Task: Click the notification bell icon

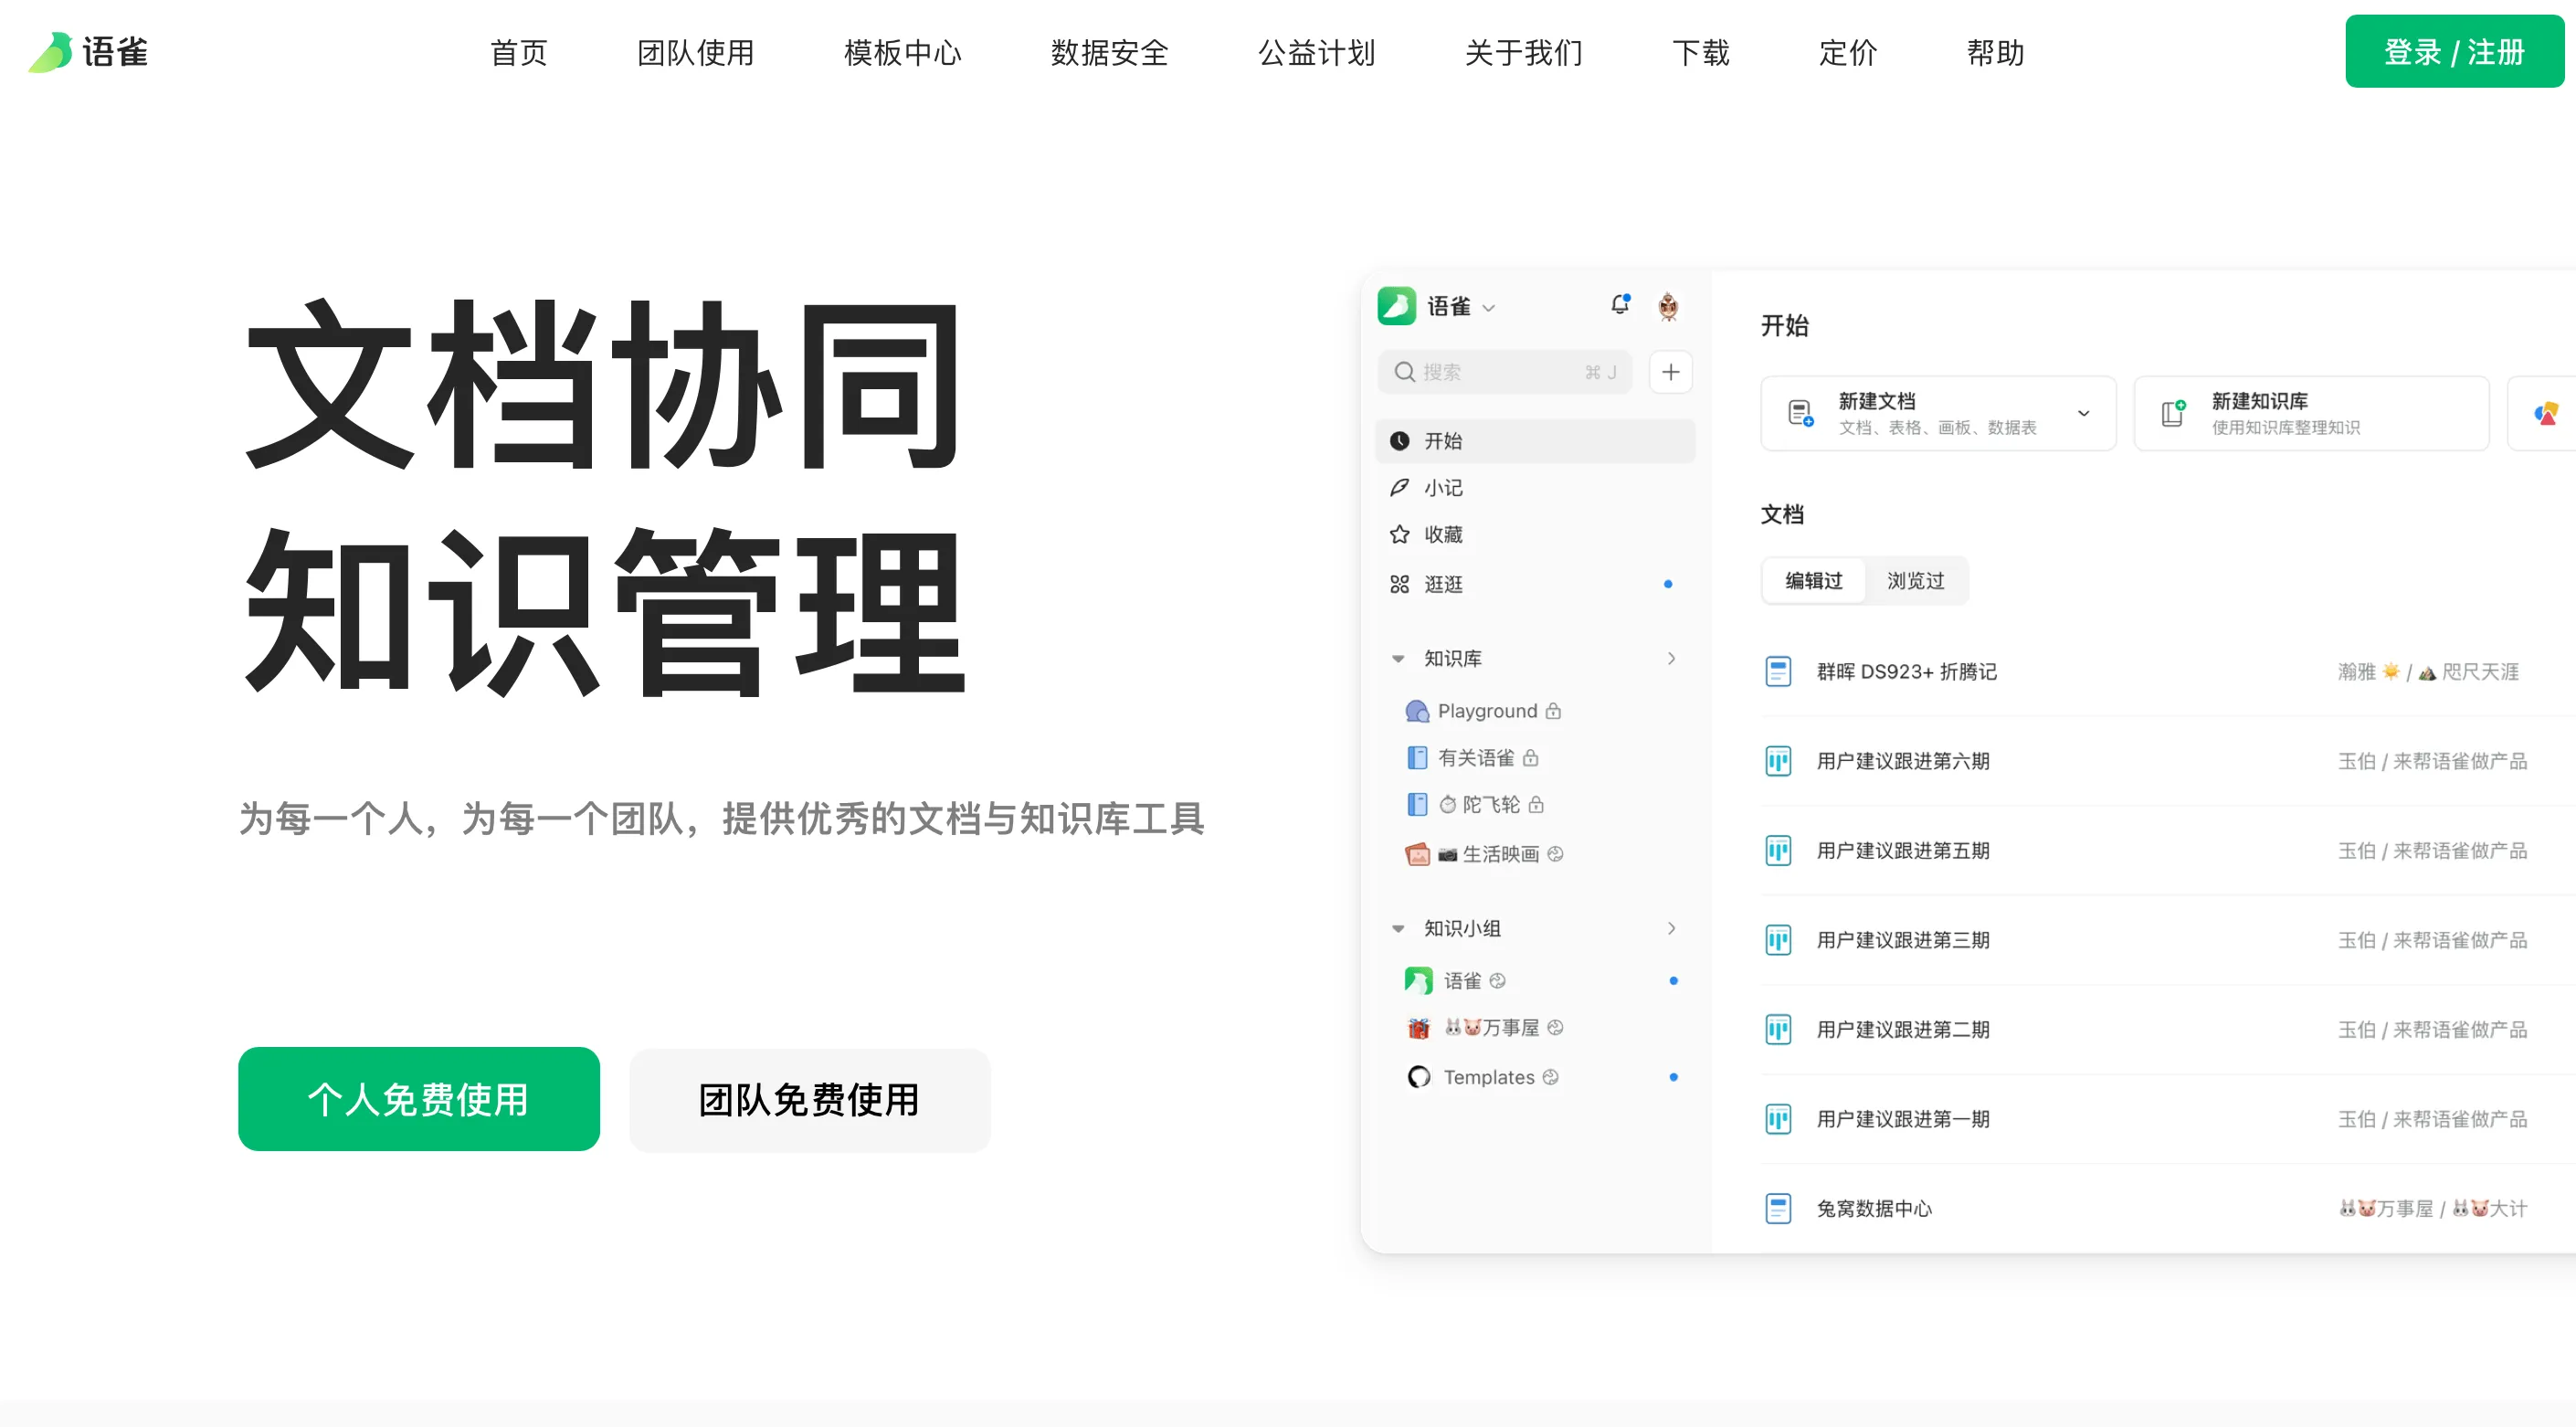Action: coord(1620,305)
